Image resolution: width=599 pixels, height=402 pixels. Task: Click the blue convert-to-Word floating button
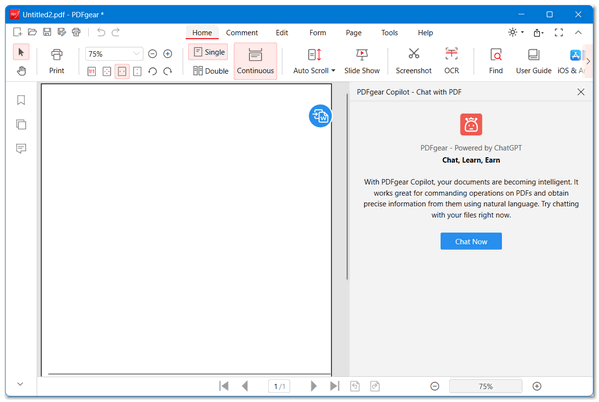point(320,116)
